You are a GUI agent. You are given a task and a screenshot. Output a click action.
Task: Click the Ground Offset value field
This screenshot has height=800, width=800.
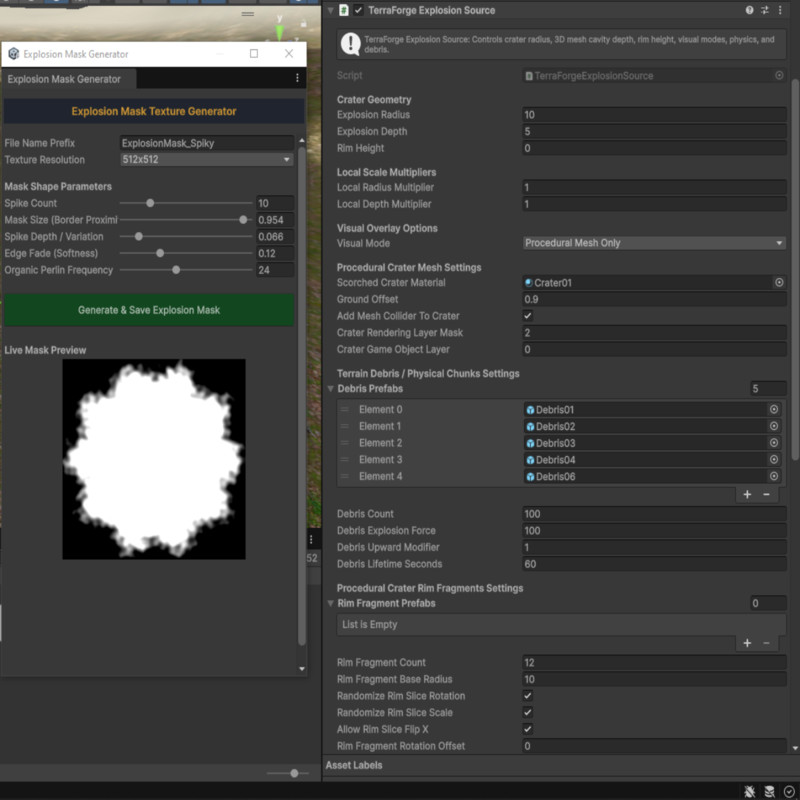click(654, 299)
